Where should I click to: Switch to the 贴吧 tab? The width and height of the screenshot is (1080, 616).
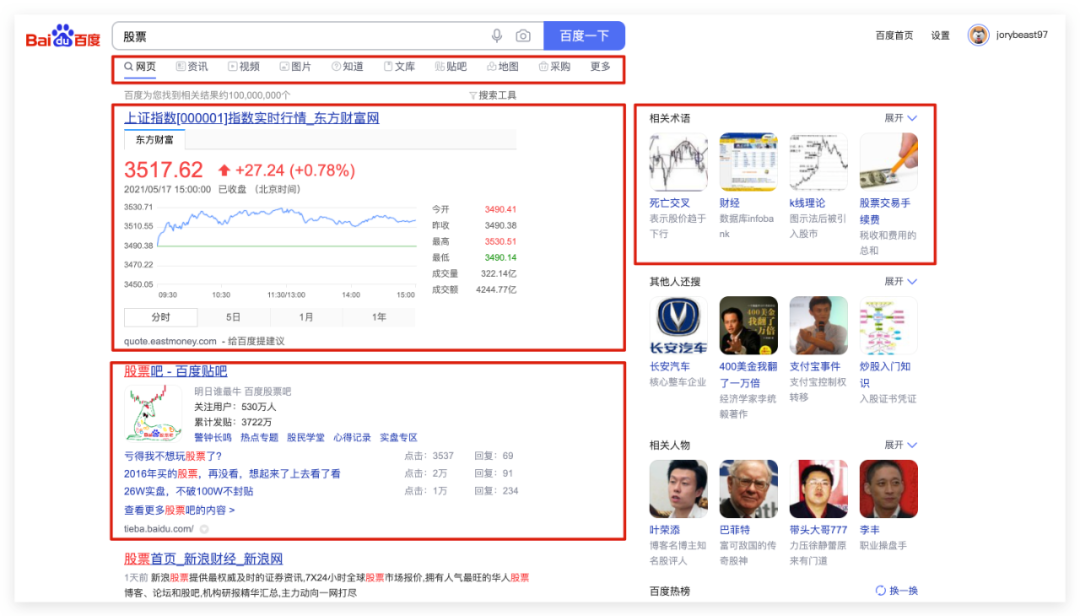tap(451, 67)
